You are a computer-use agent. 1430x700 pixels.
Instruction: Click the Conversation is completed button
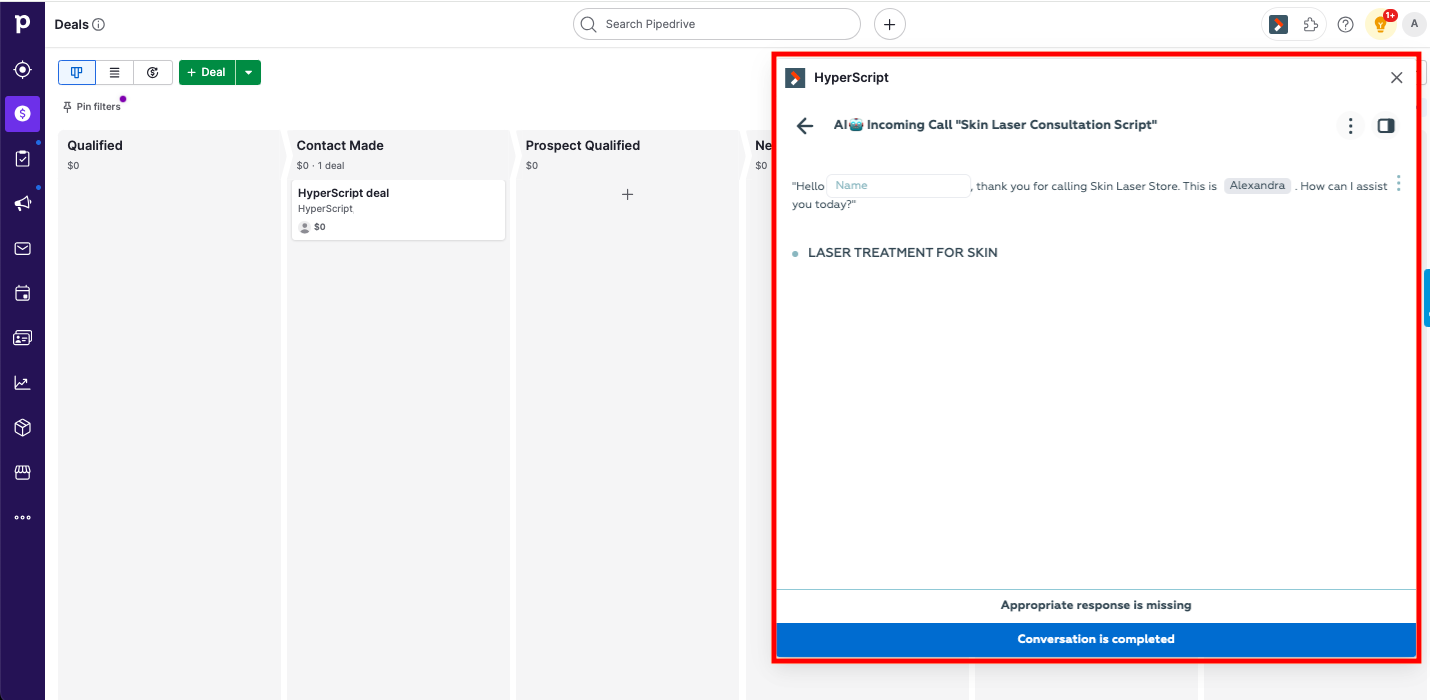[x=1096, y=639]
